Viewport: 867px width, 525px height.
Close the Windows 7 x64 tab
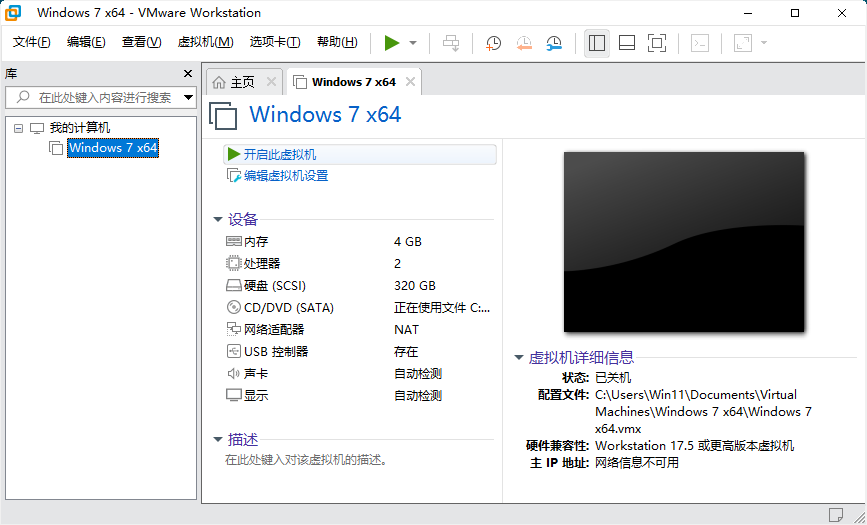coord(410,82)
